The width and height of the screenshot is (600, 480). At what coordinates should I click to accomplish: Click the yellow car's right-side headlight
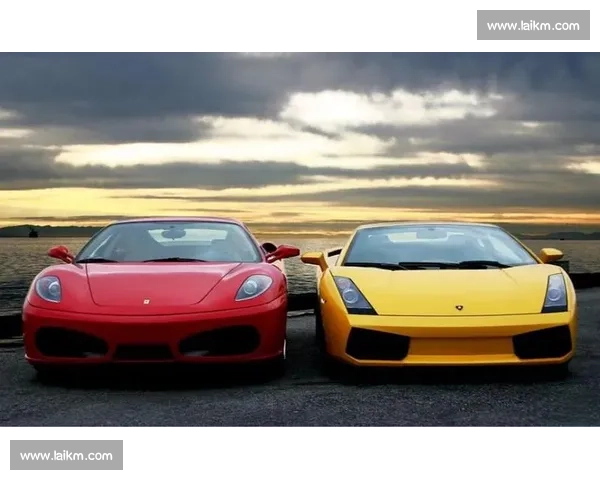tap(555, 293)
